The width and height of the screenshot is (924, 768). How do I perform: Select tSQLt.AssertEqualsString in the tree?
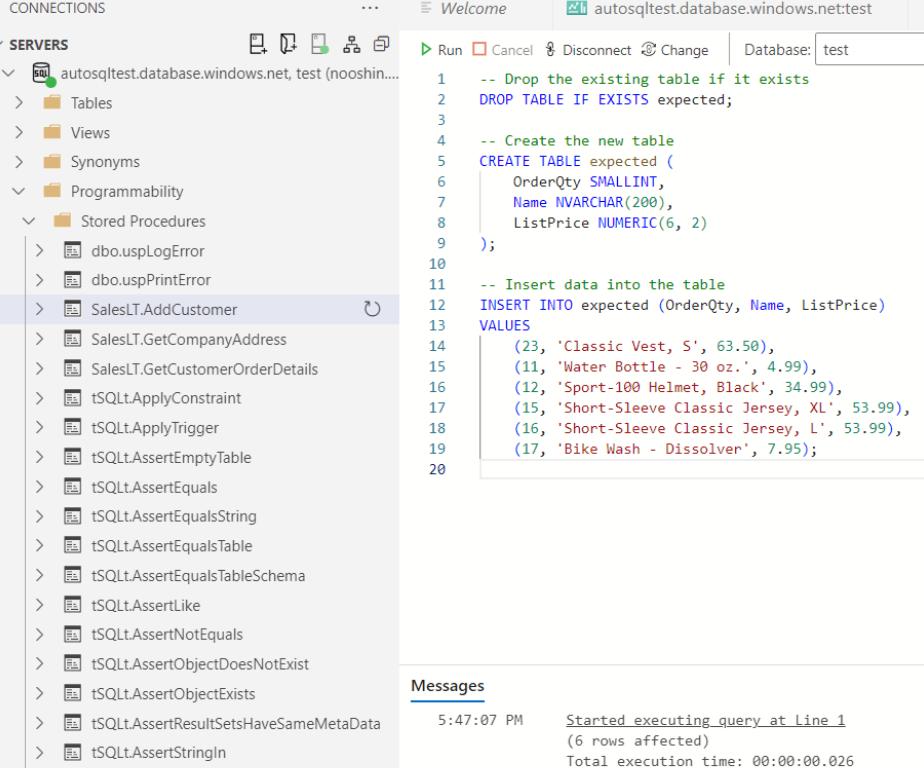174,516
